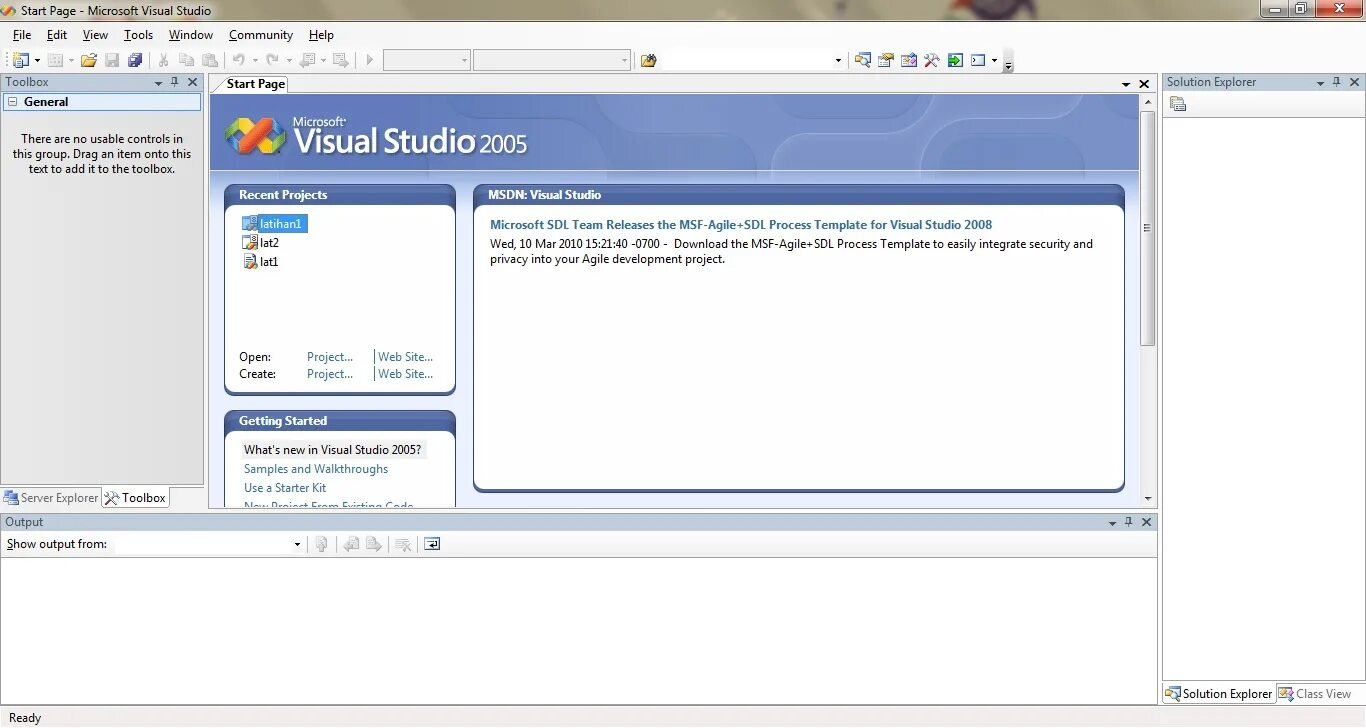Click the Redo arrow icon
Screen dimensions: 1366x728
pyautogui.click(x=272, y=60)
